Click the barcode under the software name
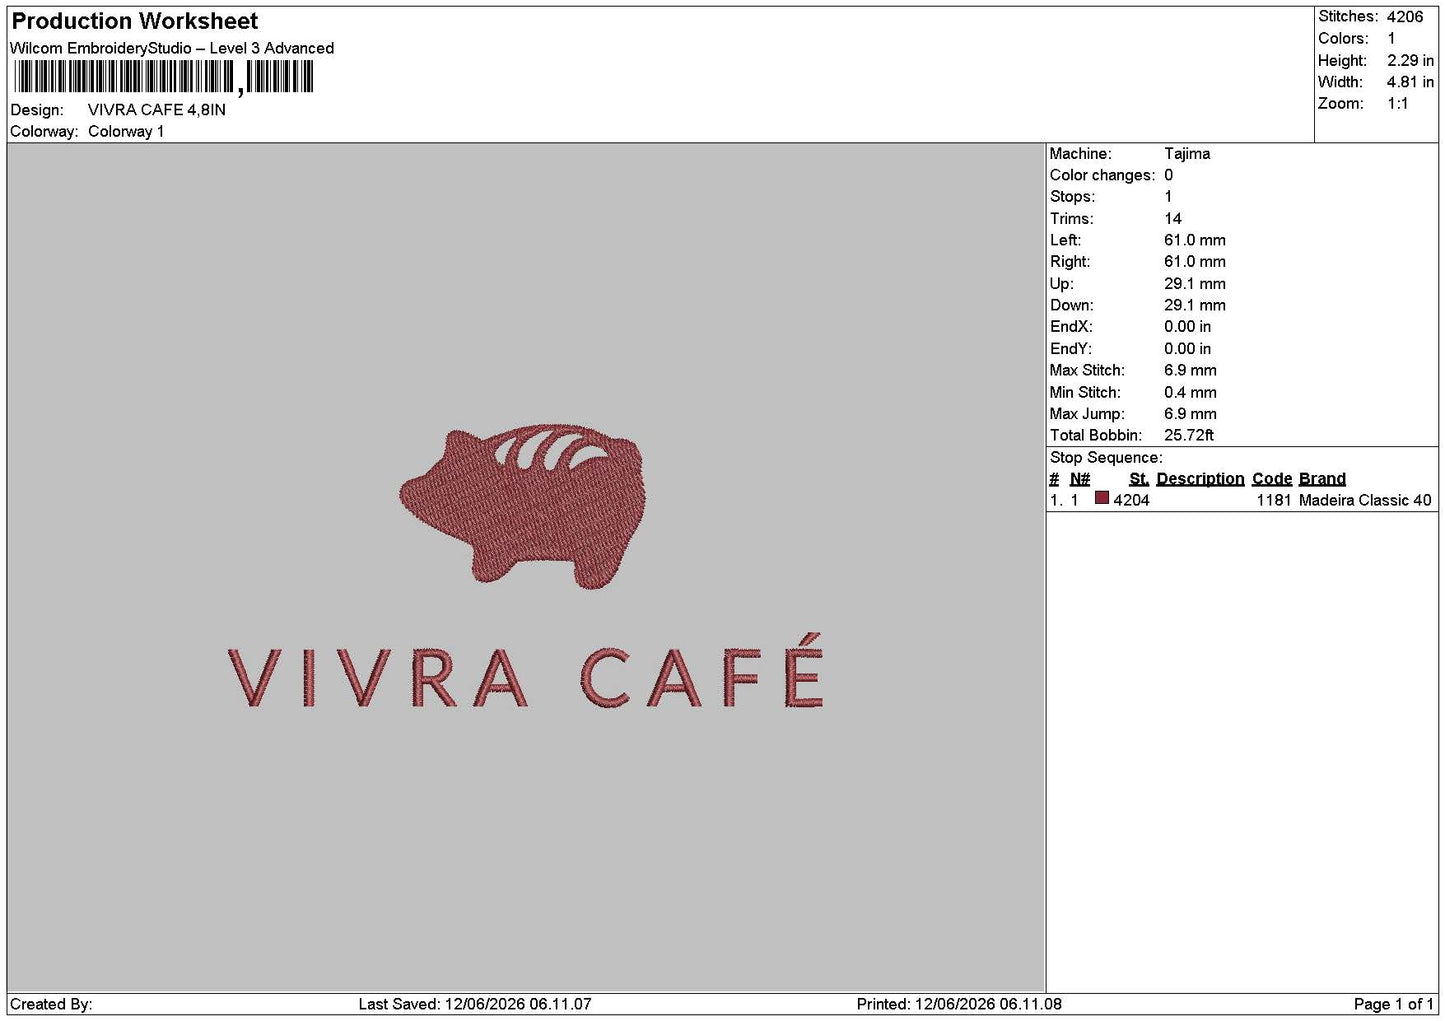Viewport: 1445px width, 1021px height. click(164, 77)
